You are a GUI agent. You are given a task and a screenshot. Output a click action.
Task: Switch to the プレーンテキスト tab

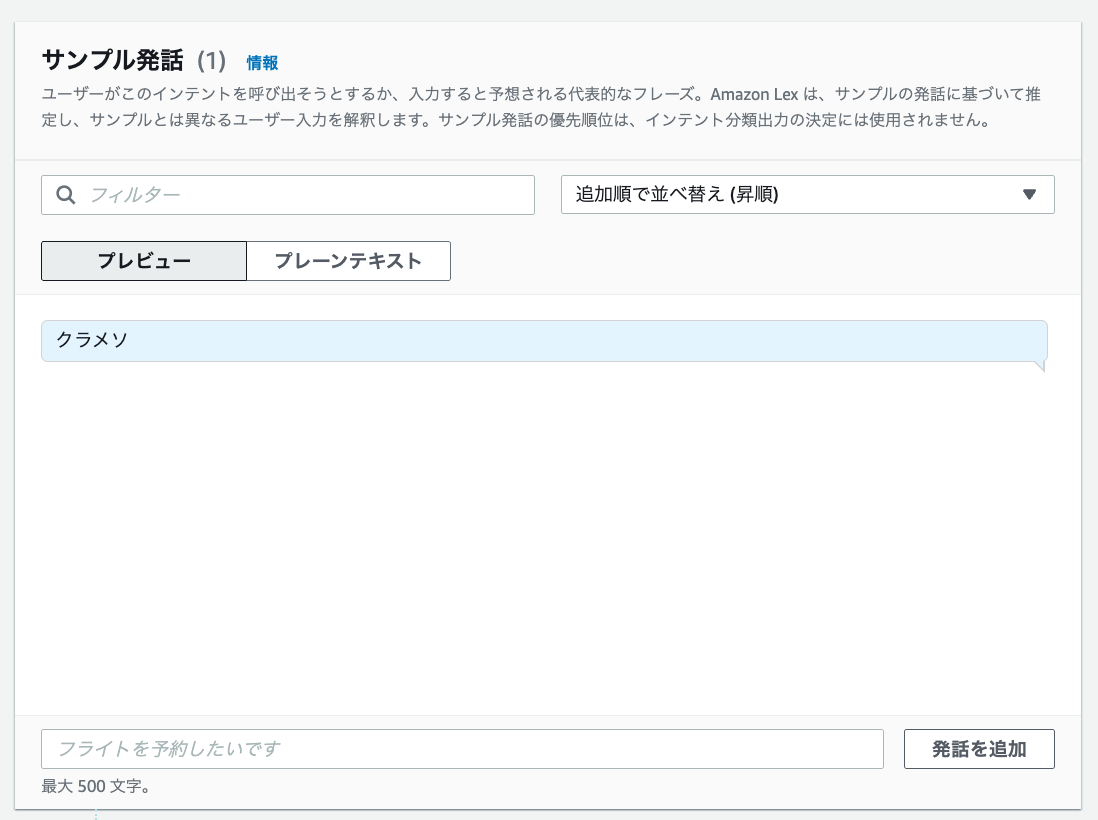[348, 261]
